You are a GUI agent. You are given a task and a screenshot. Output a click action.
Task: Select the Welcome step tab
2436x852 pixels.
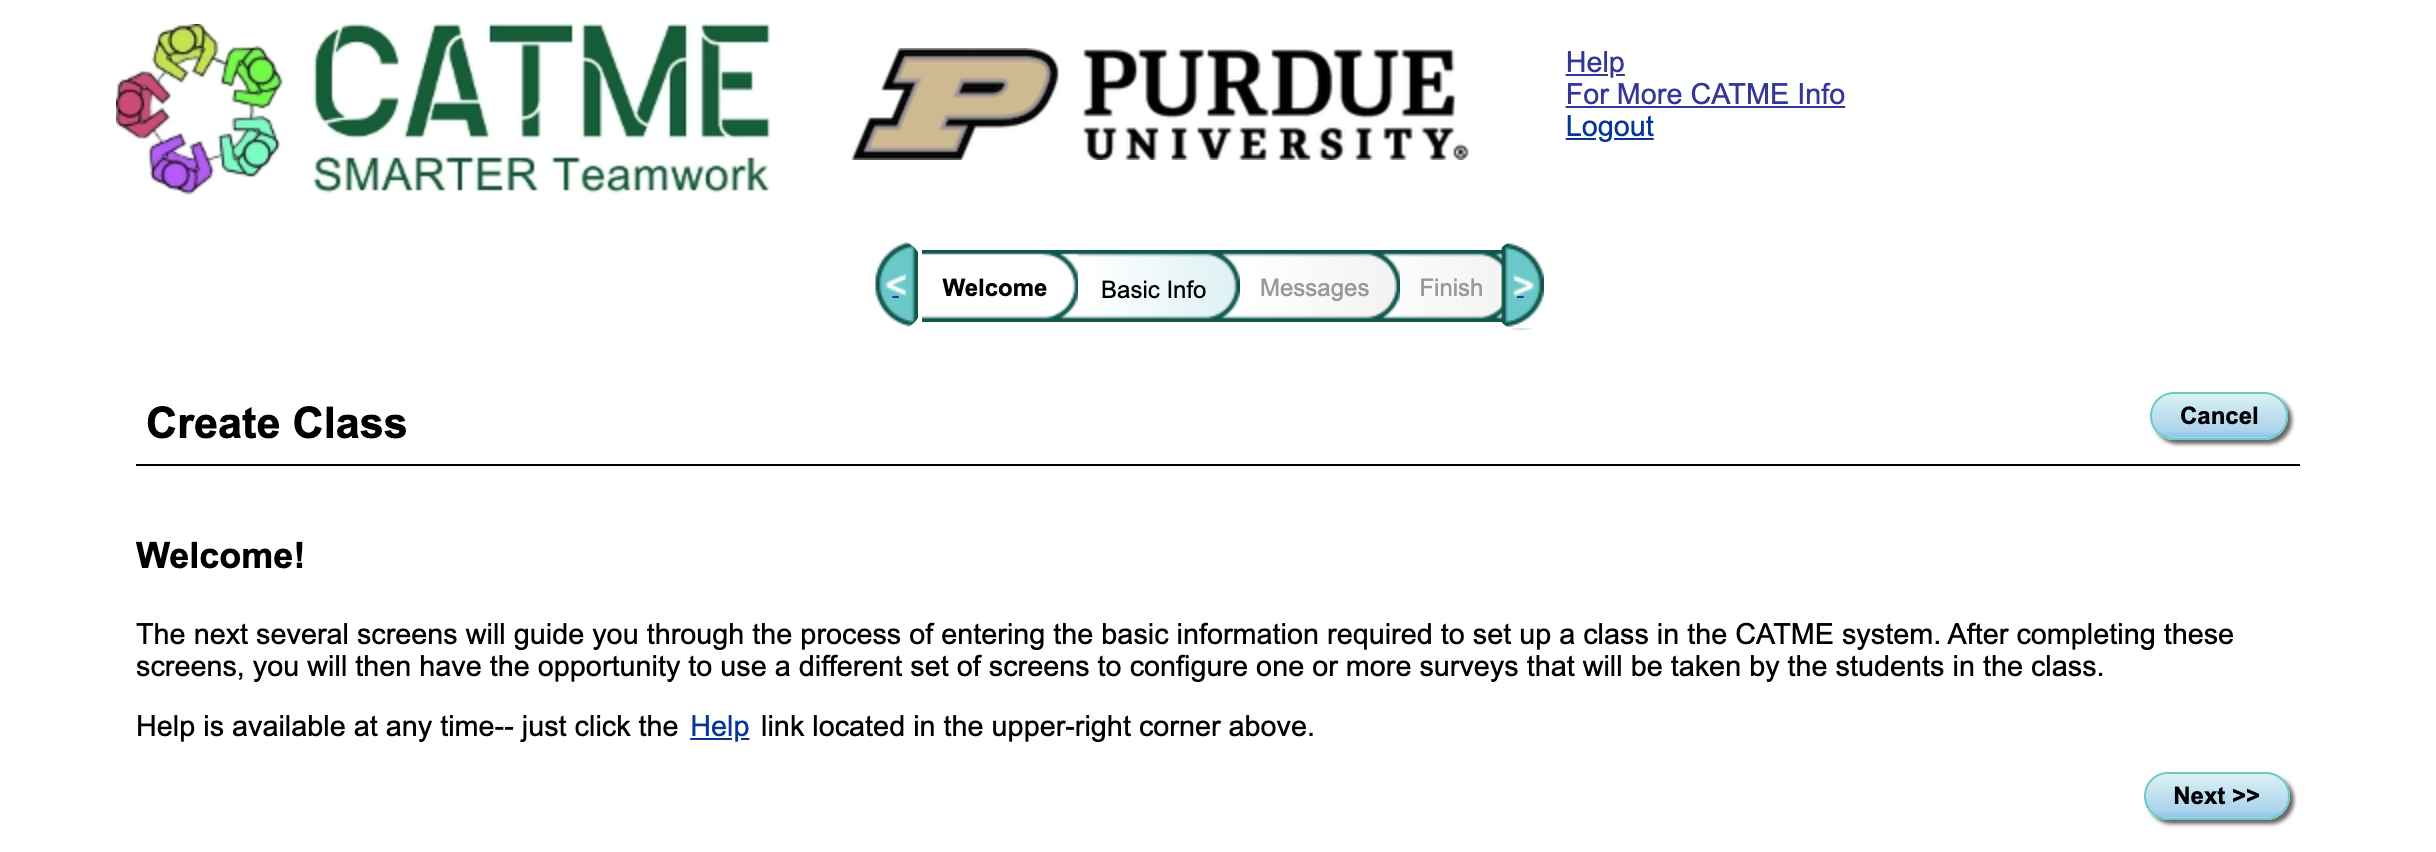[994, 288]
